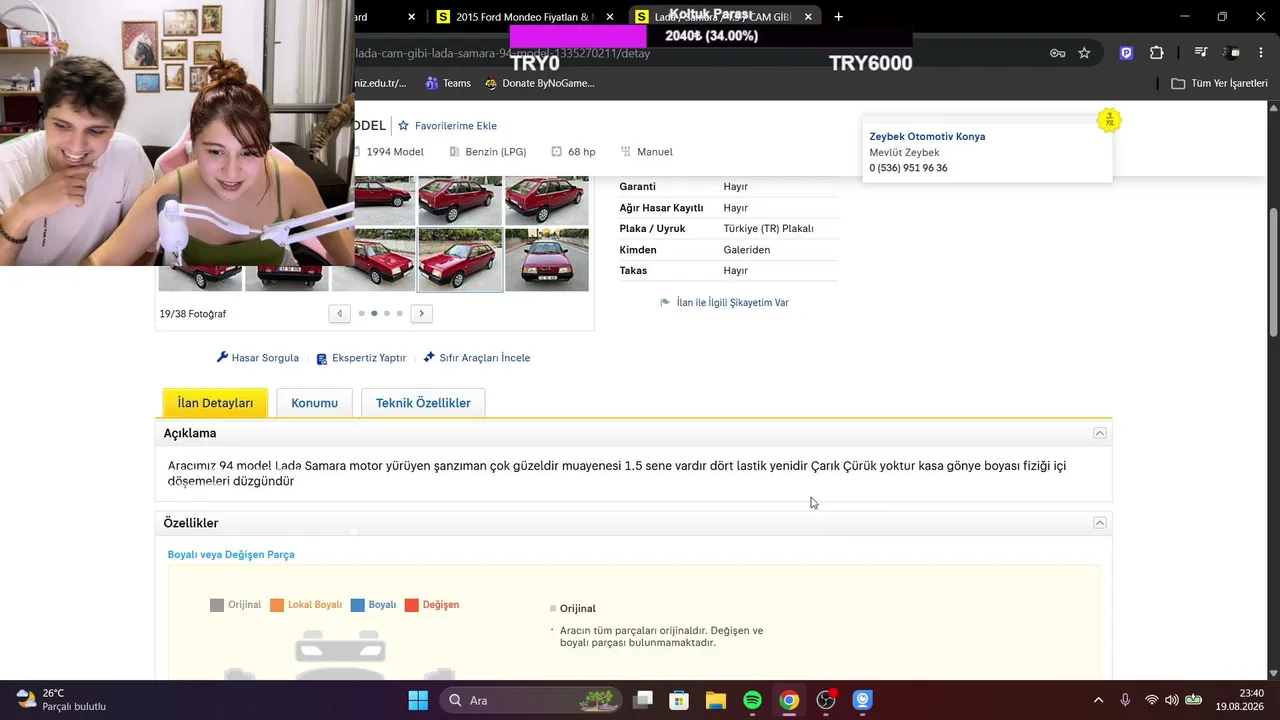The width and height of the screenshot is (1280, 720).
Task: Open the clock and date showing 23:40
Action: coord(1239,700)
